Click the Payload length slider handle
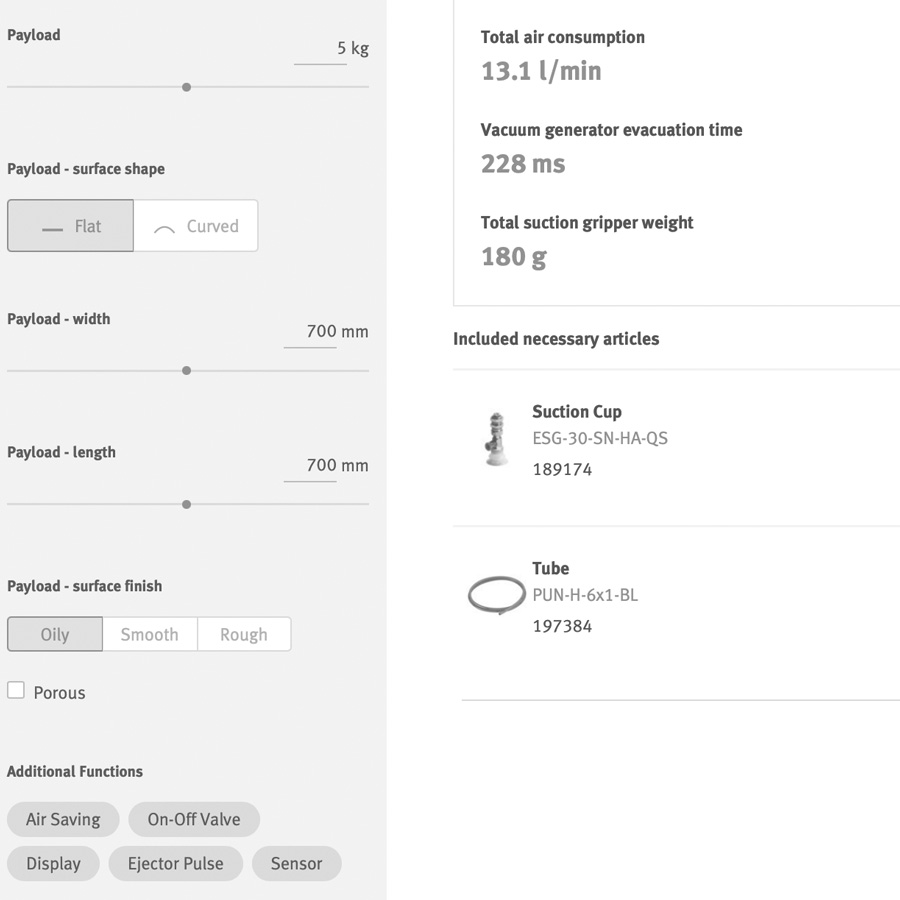Viewport: 900px width, 900px height. coord(186,504)
